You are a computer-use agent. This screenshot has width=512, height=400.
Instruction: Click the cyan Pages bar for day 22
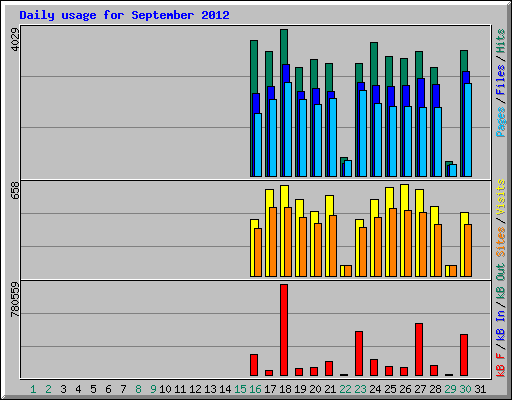348,168
